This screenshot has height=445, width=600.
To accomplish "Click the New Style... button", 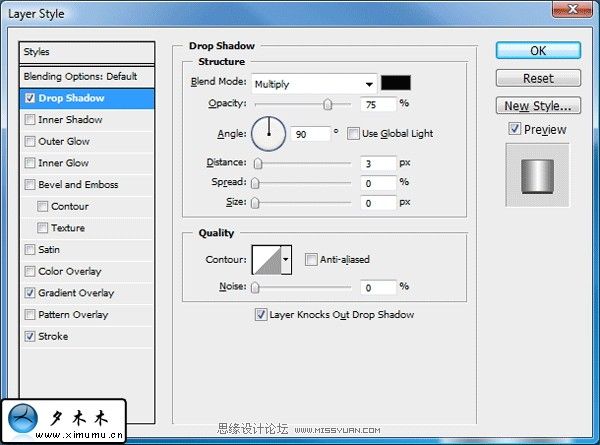I will click(538, 106).
